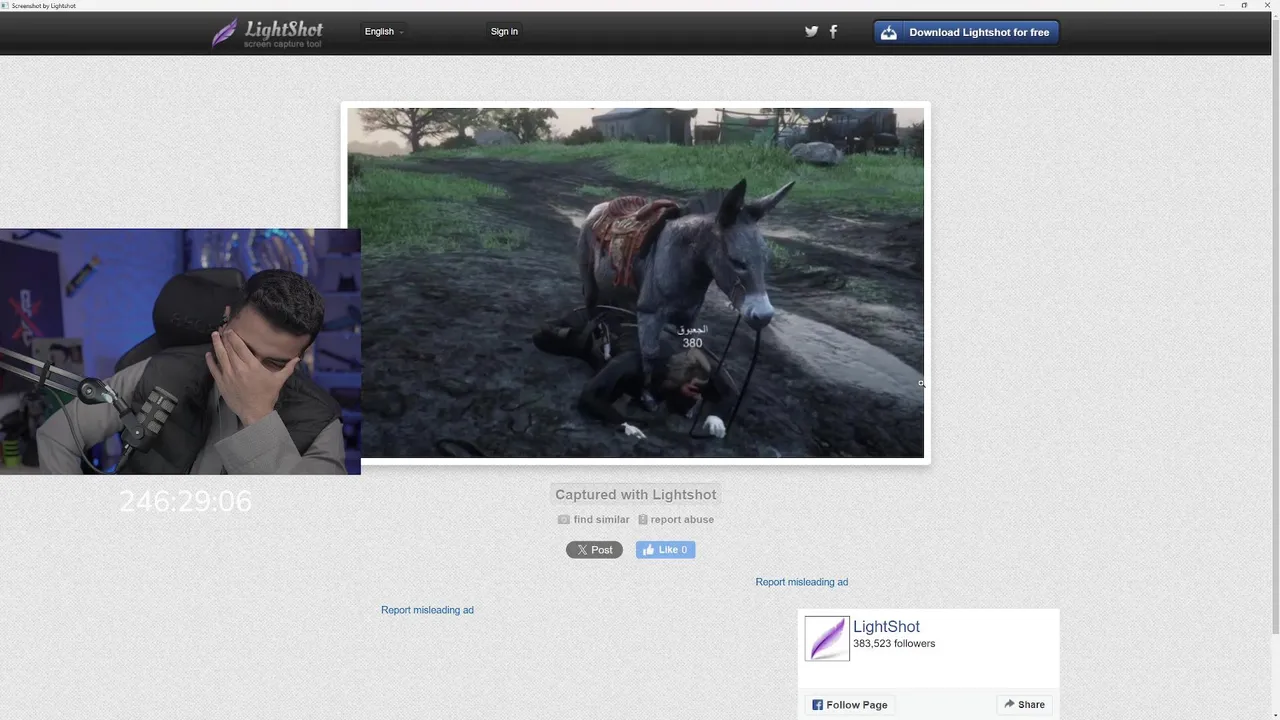The image size is (1280, 720).
Task: Click the 383,523 followers text
Action: point(894,644)
